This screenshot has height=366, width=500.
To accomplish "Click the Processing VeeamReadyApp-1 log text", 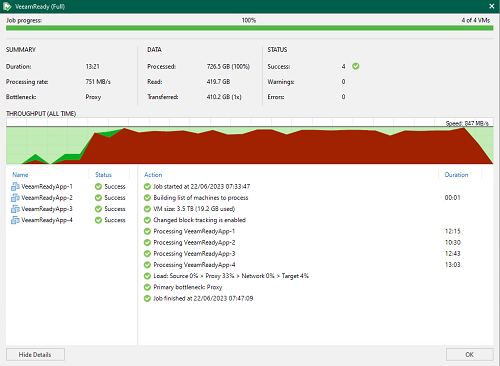I will coord(194,231).
